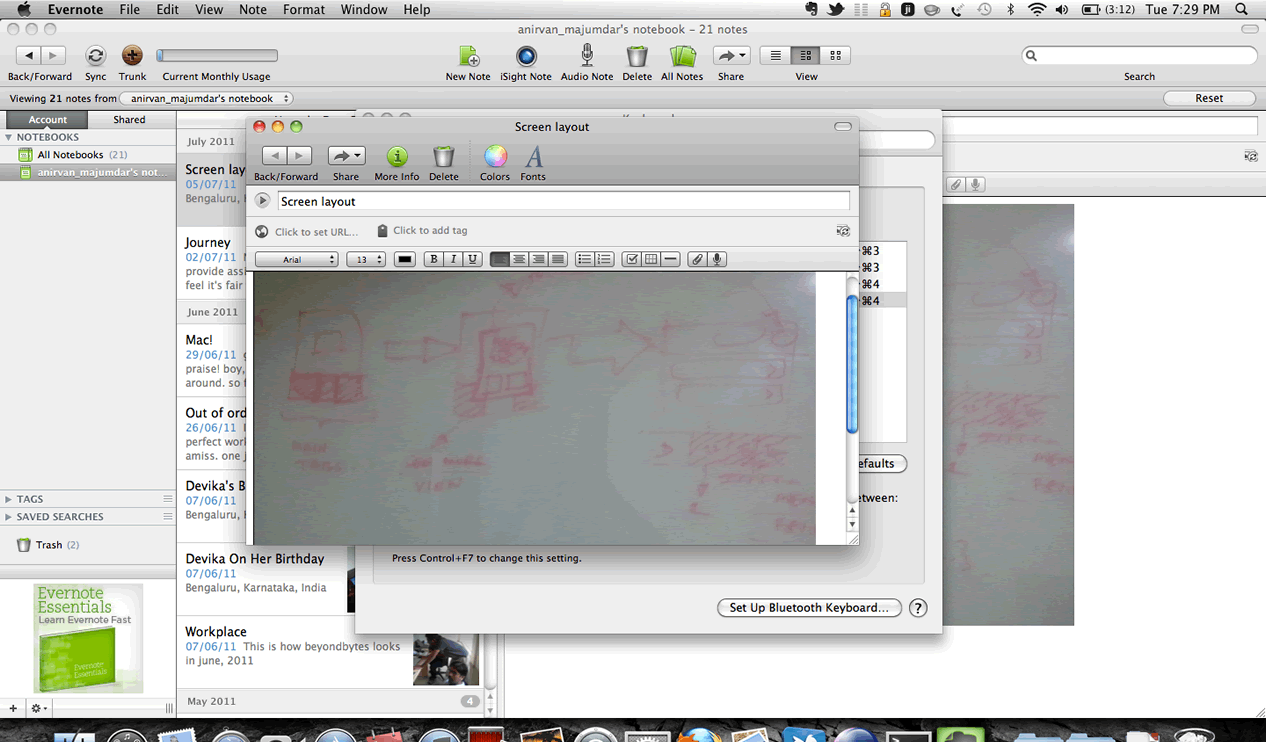
Task: Create a New Note
Action: [468, 56]
